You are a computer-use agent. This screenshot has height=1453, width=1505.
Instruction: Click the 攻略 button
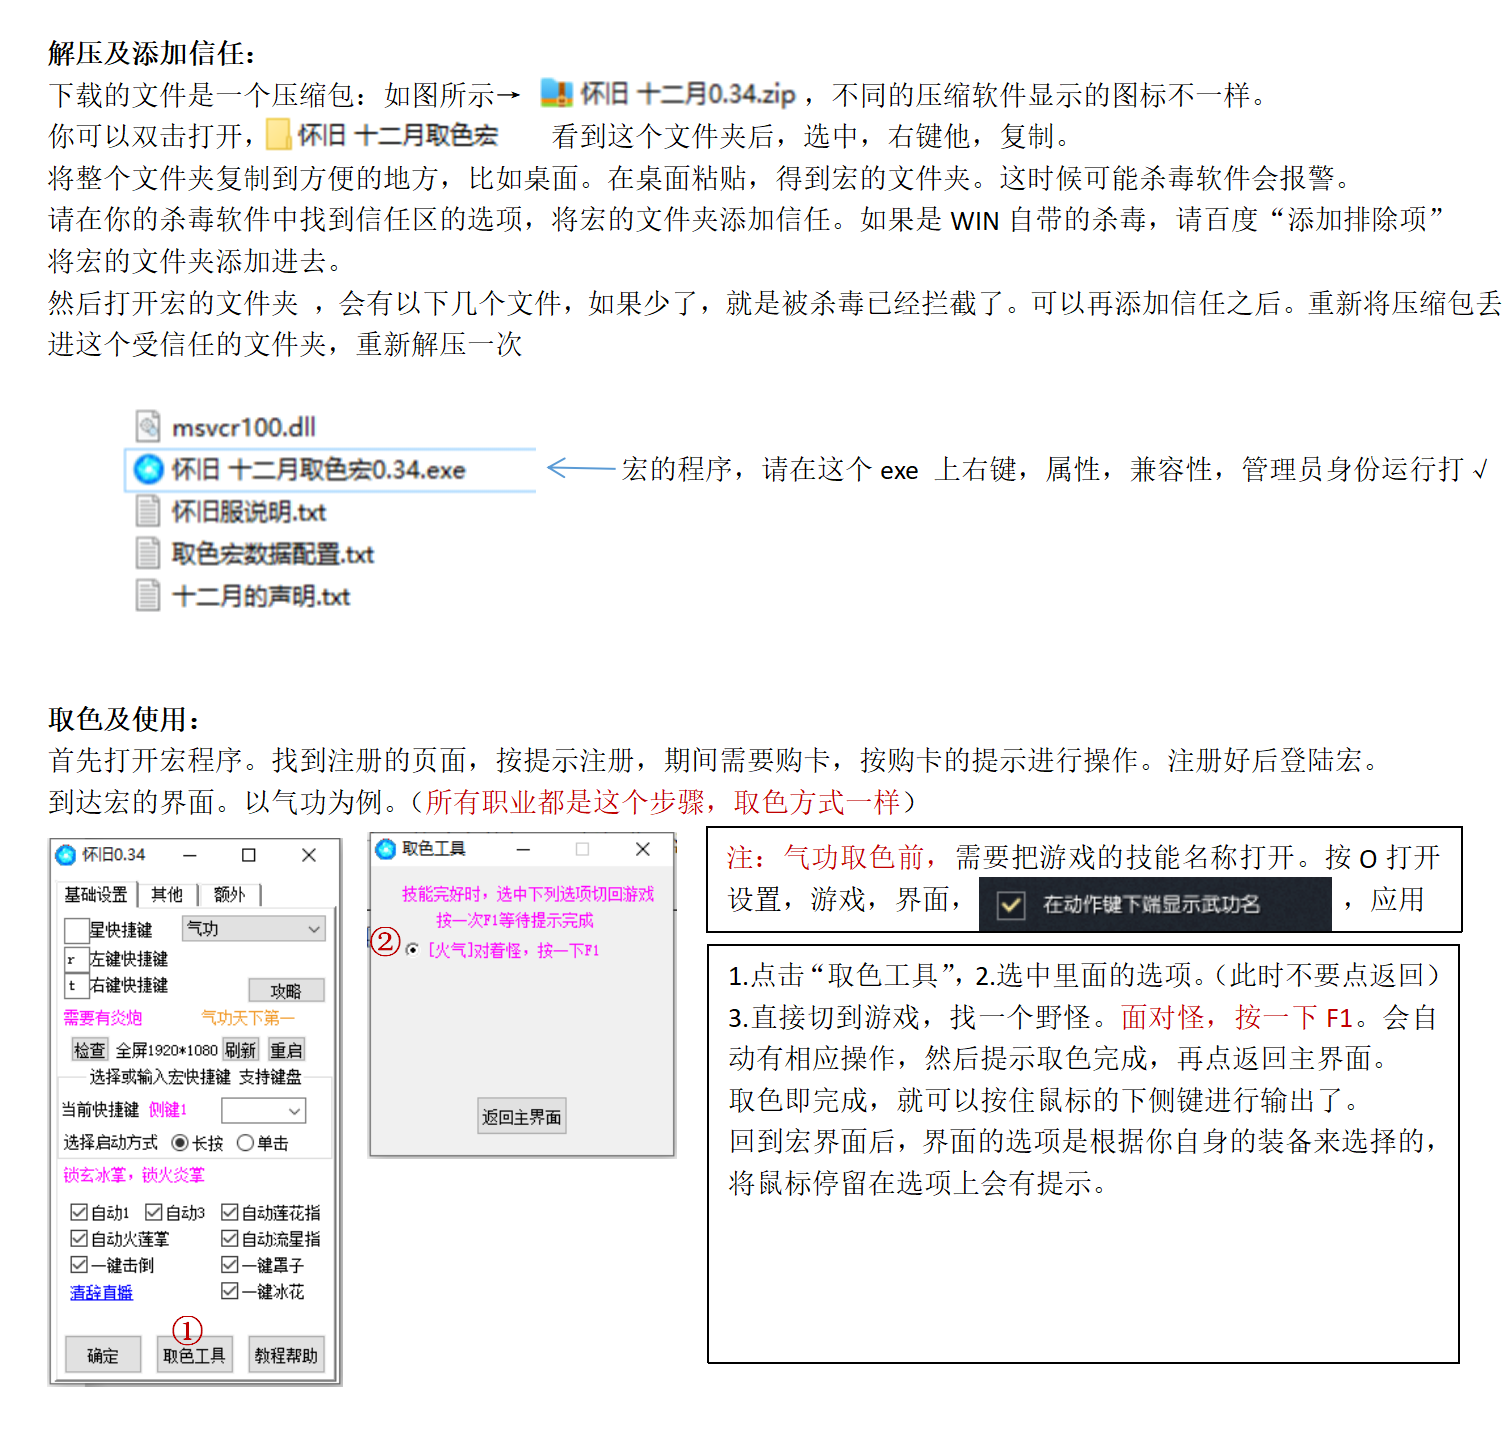[x=286, y=991]
